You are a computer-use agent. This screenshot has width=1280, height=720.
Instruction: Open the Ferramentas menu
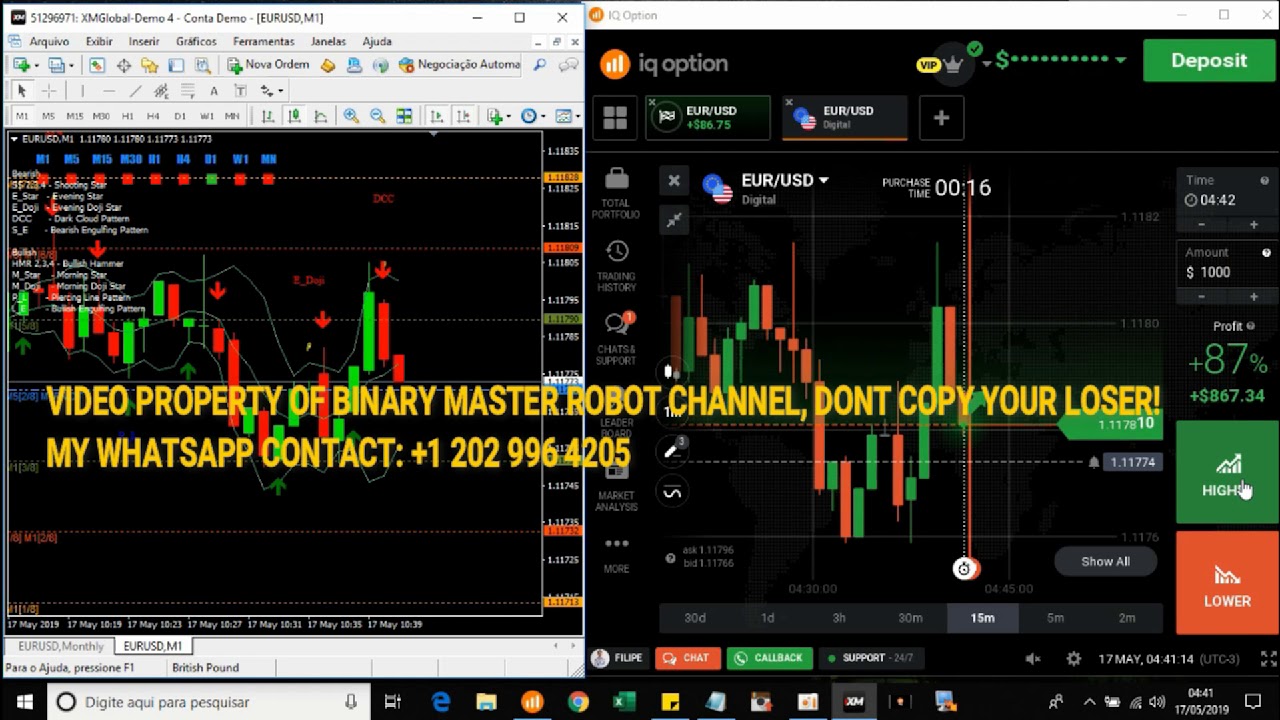pyautogui.click(x=263, y=41)
